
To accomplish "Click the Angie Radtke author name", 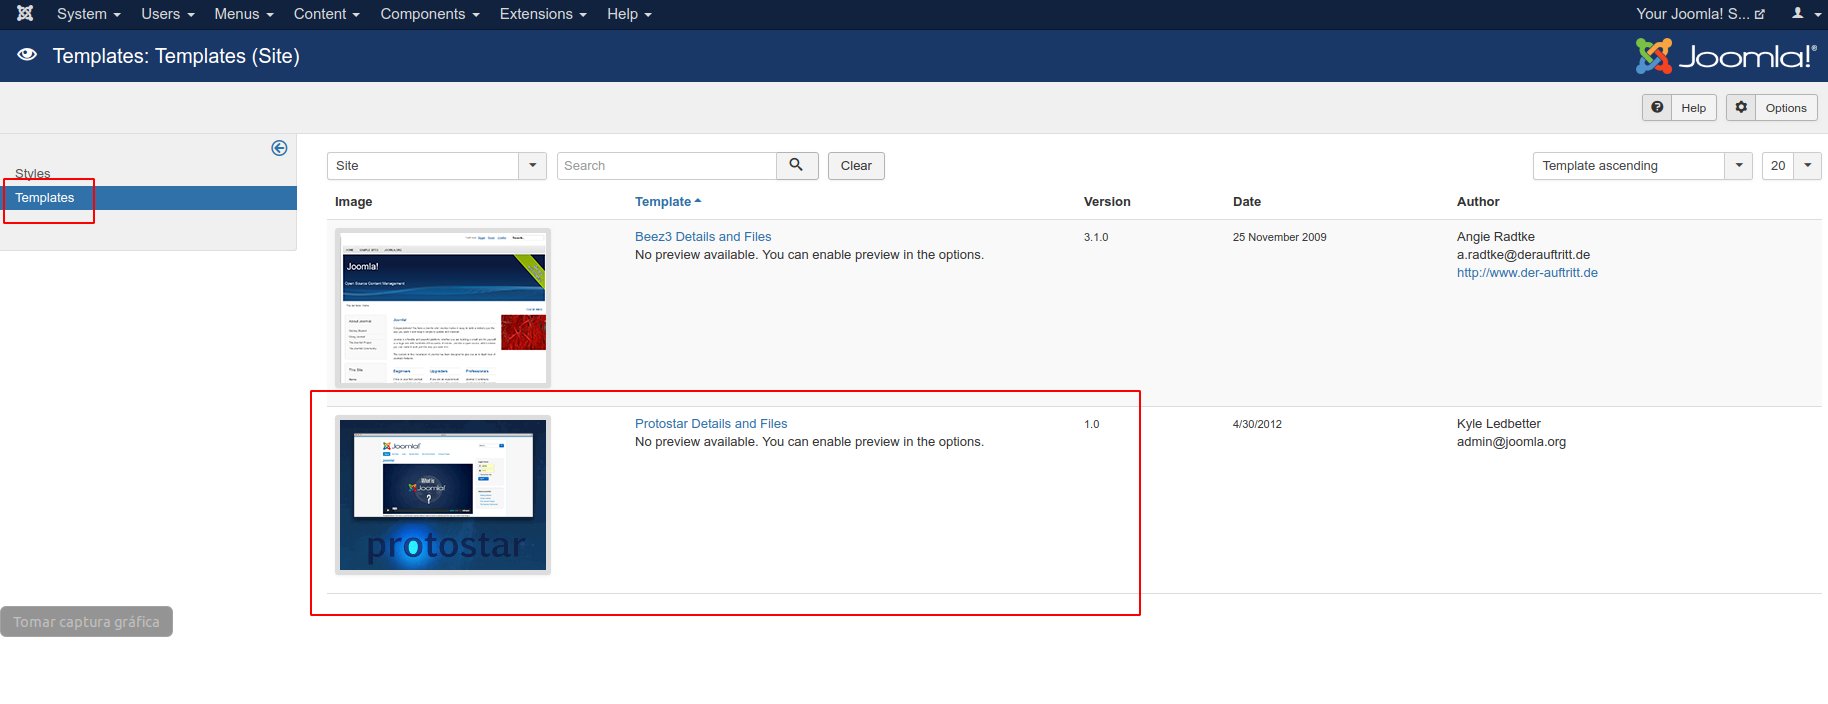I will coord(1495,237).
